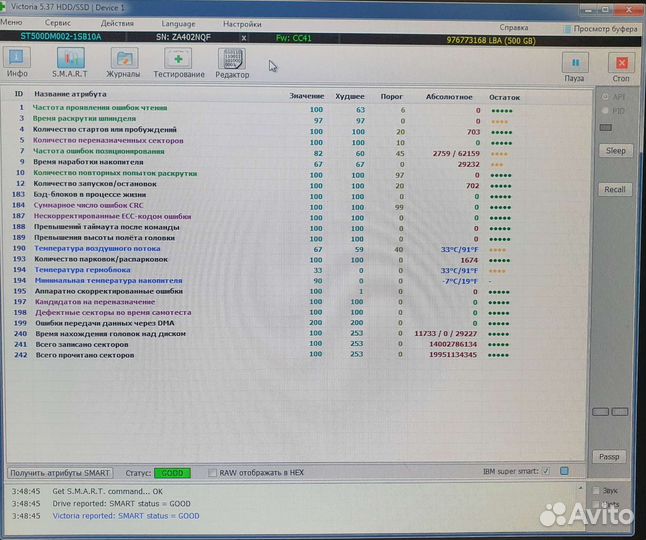Viewport: 646px width, 540px height.
Task: Select the API radio button
Action: click(x=604, y=97)
